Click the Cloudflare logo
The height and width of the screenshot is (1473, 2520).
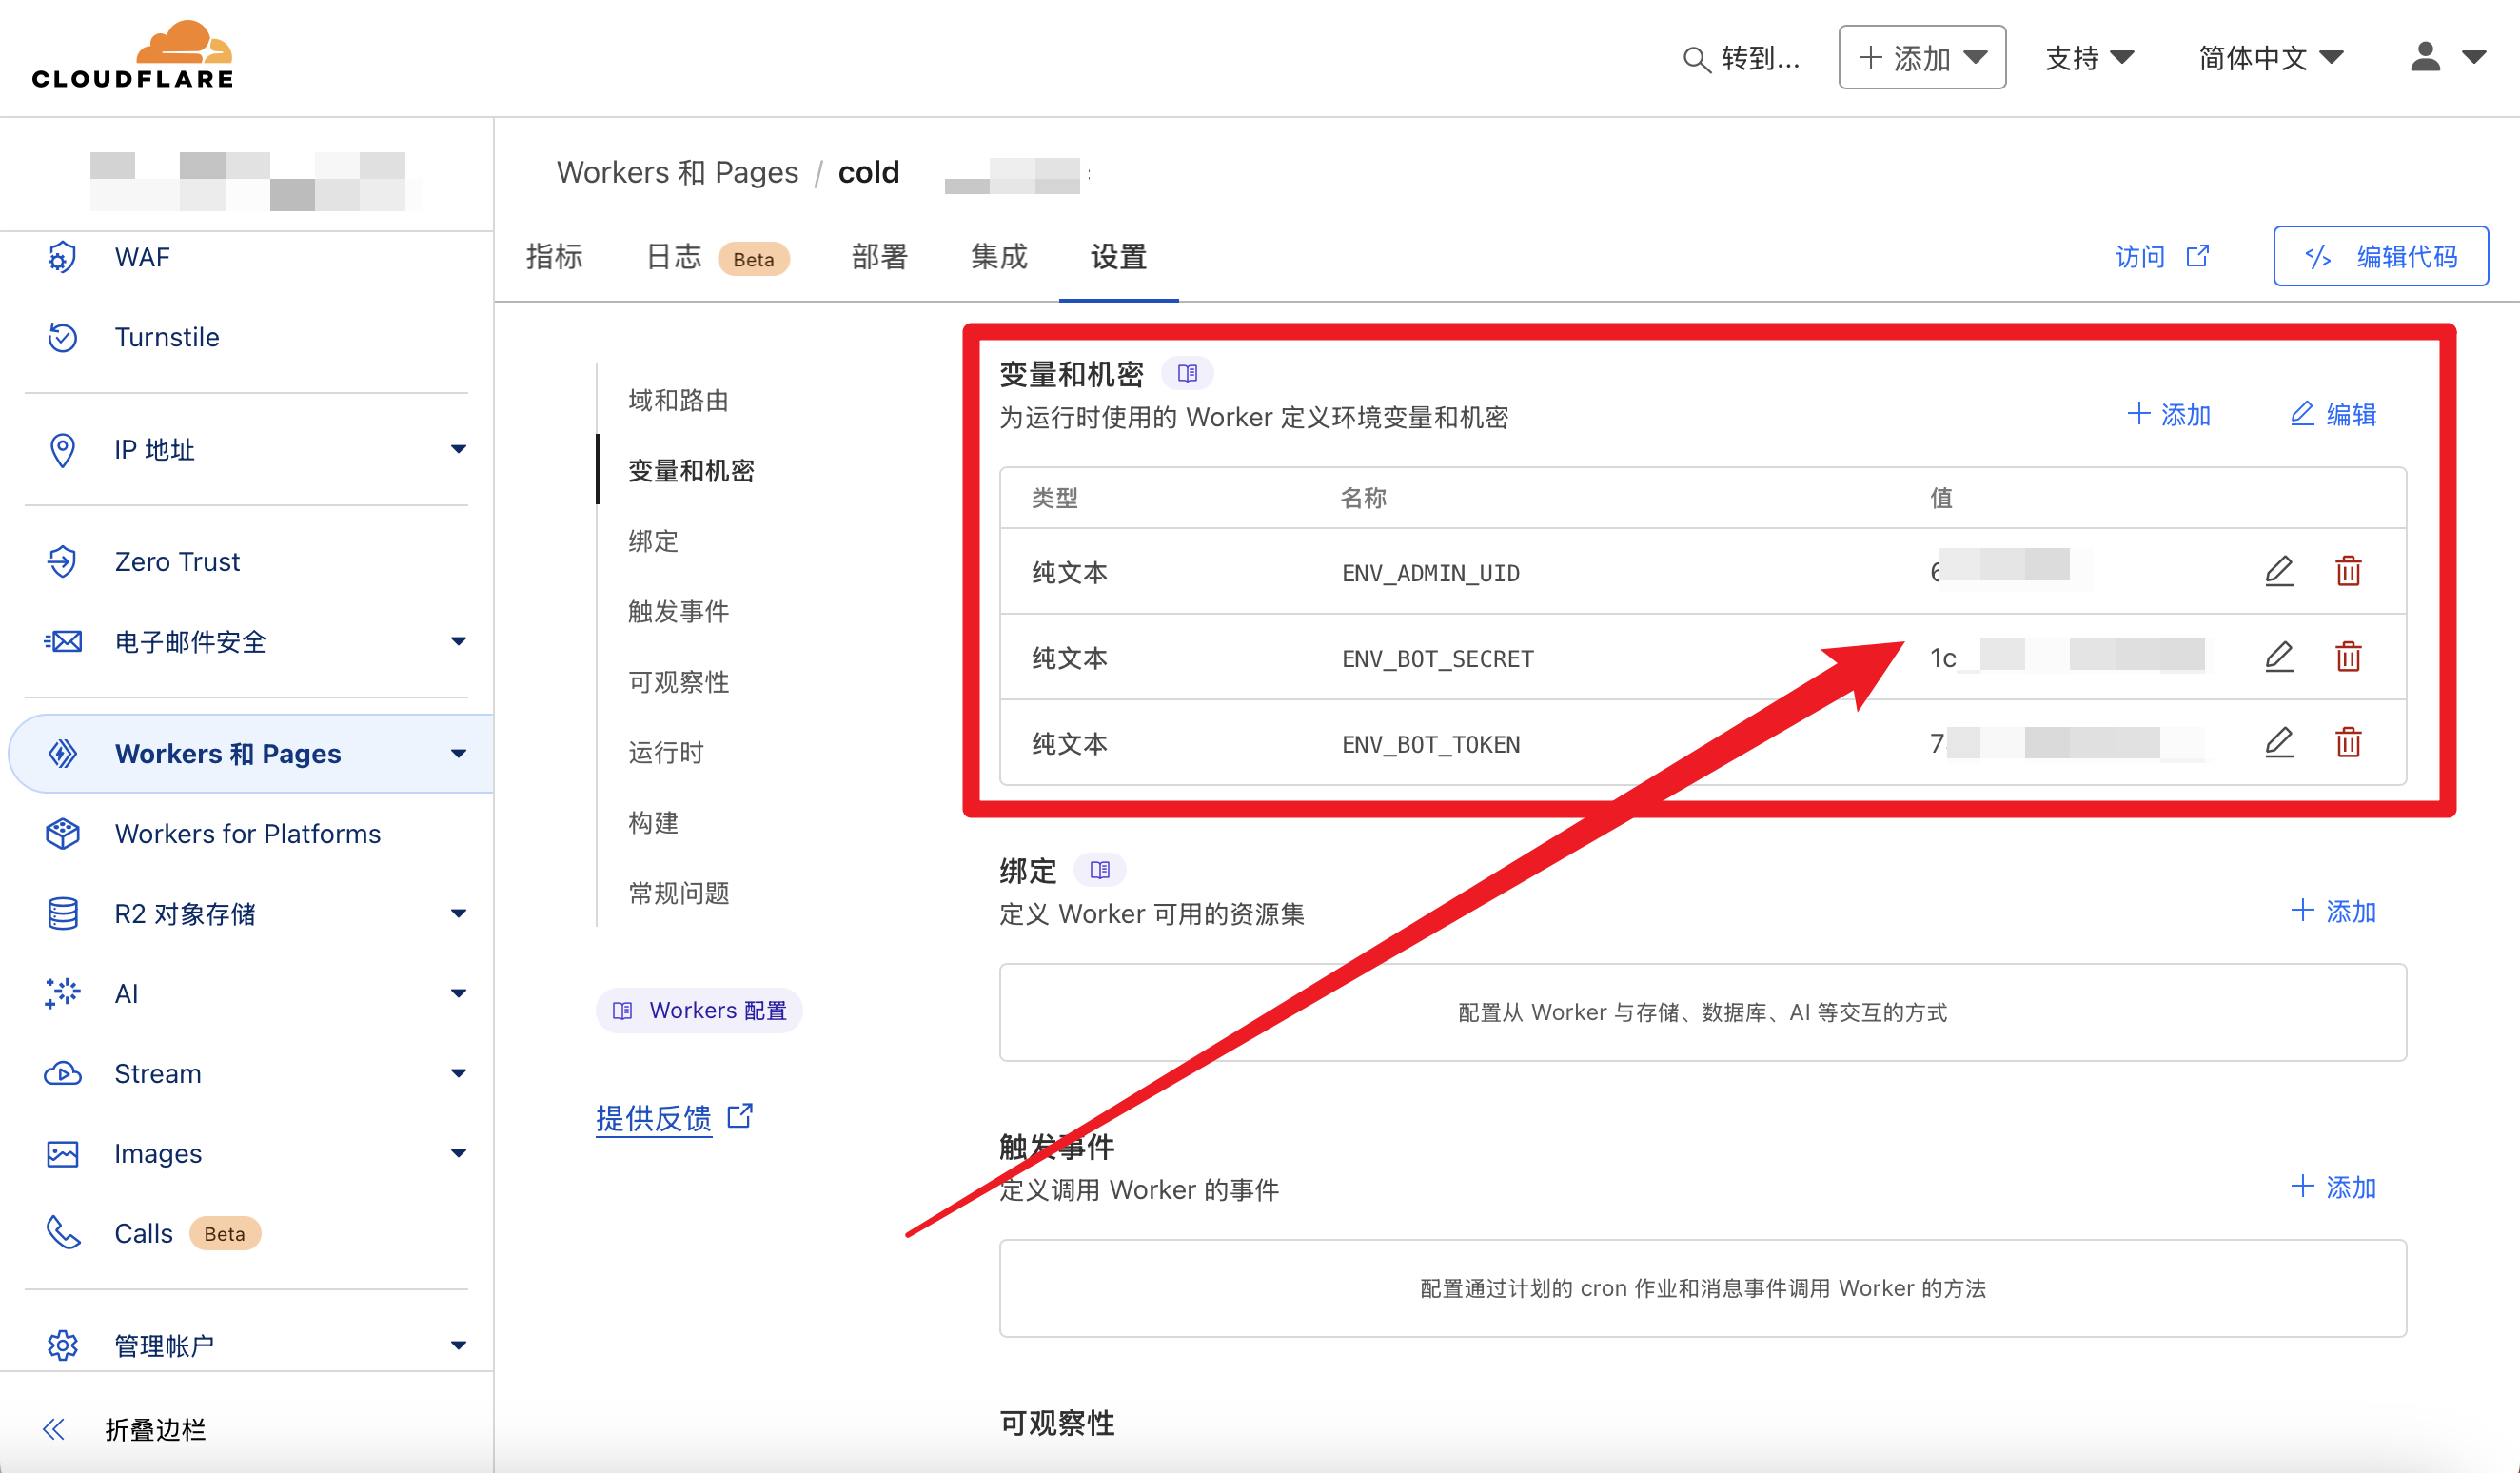(132, 55)
